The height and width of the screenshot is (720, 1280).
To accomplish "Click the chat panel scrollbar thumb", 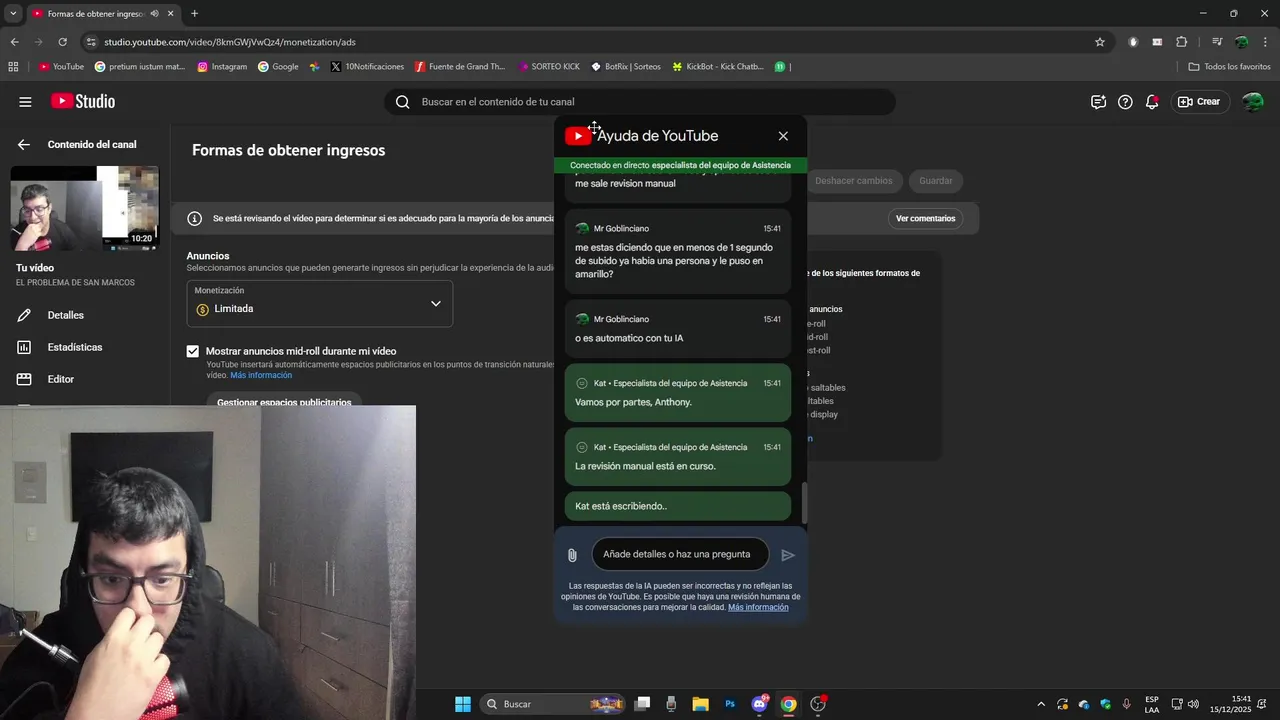I will [x=804, y=505].
